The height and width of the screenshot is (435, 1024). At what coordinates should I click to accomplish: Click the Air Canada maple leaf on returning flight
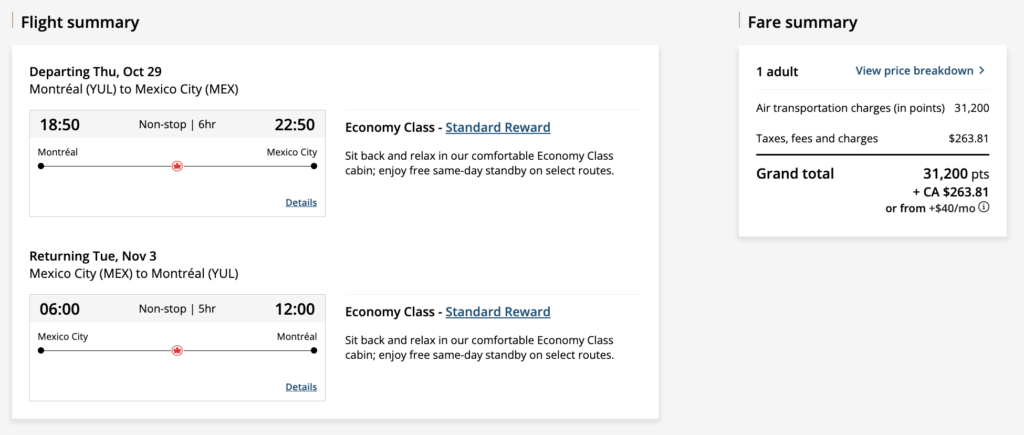177,351
